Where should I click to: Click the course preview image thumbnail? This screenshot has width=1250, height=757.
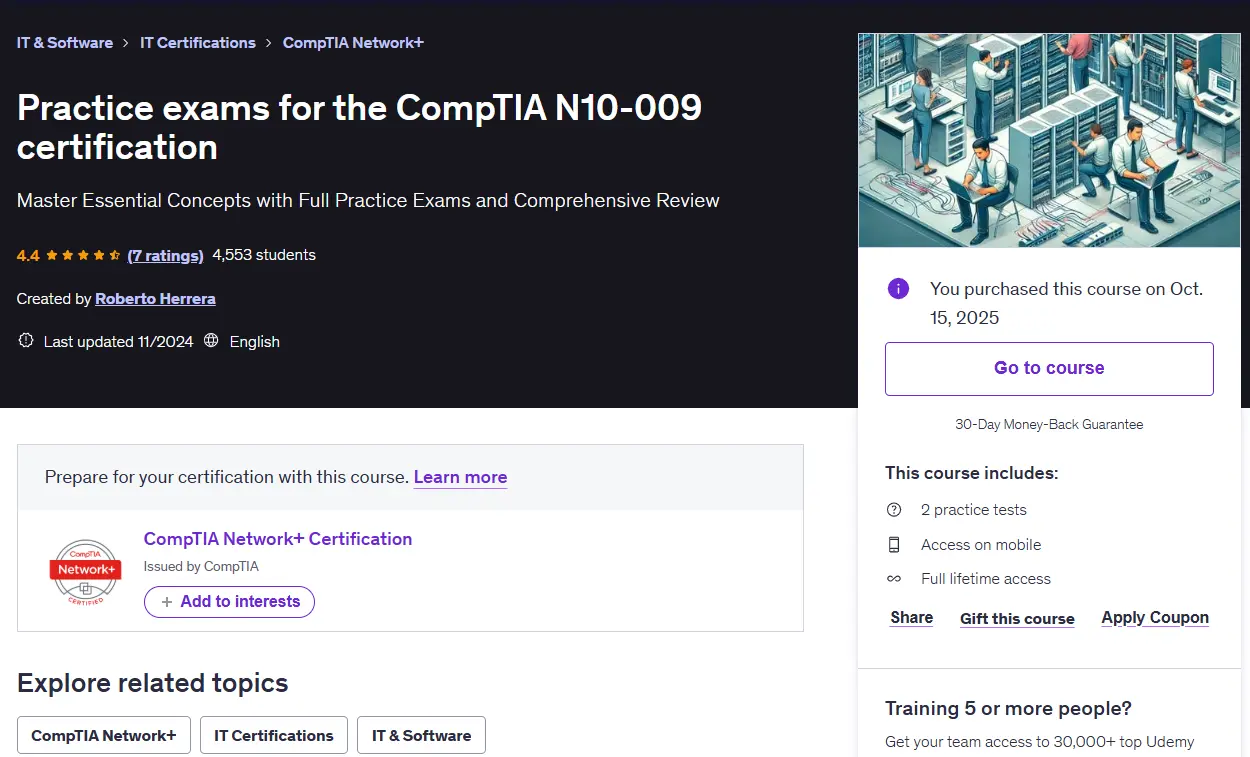pos(1049,140)
